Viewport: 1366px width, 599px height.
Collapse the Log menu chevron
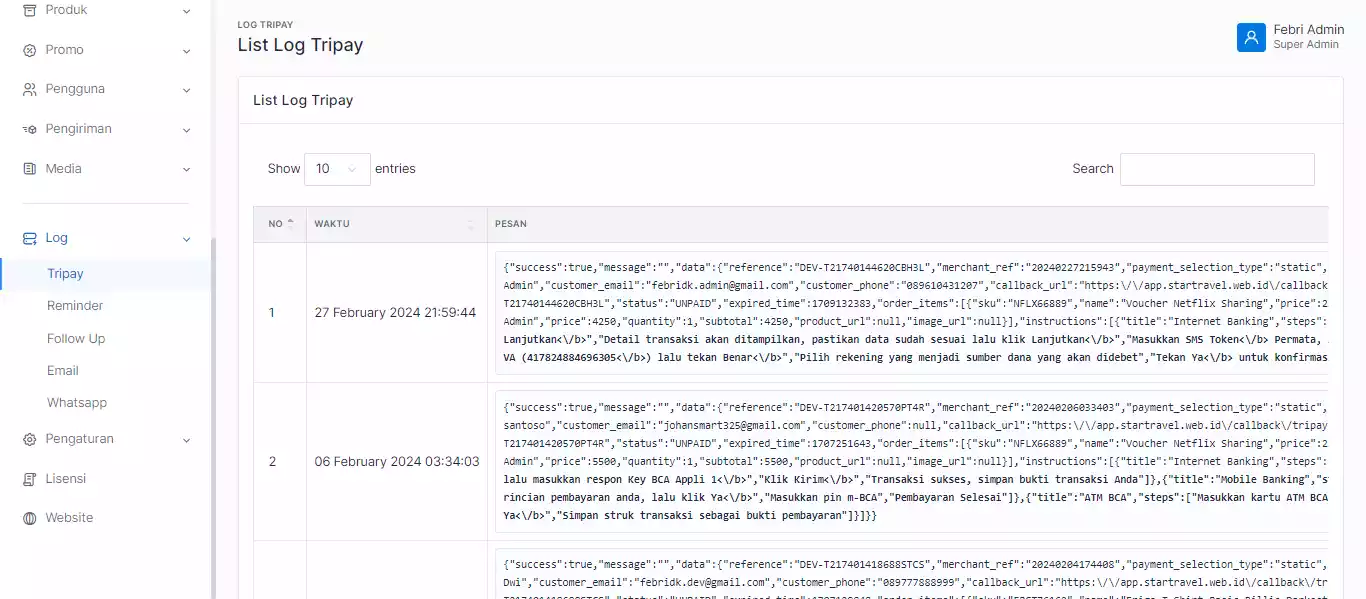pos(186,239)
